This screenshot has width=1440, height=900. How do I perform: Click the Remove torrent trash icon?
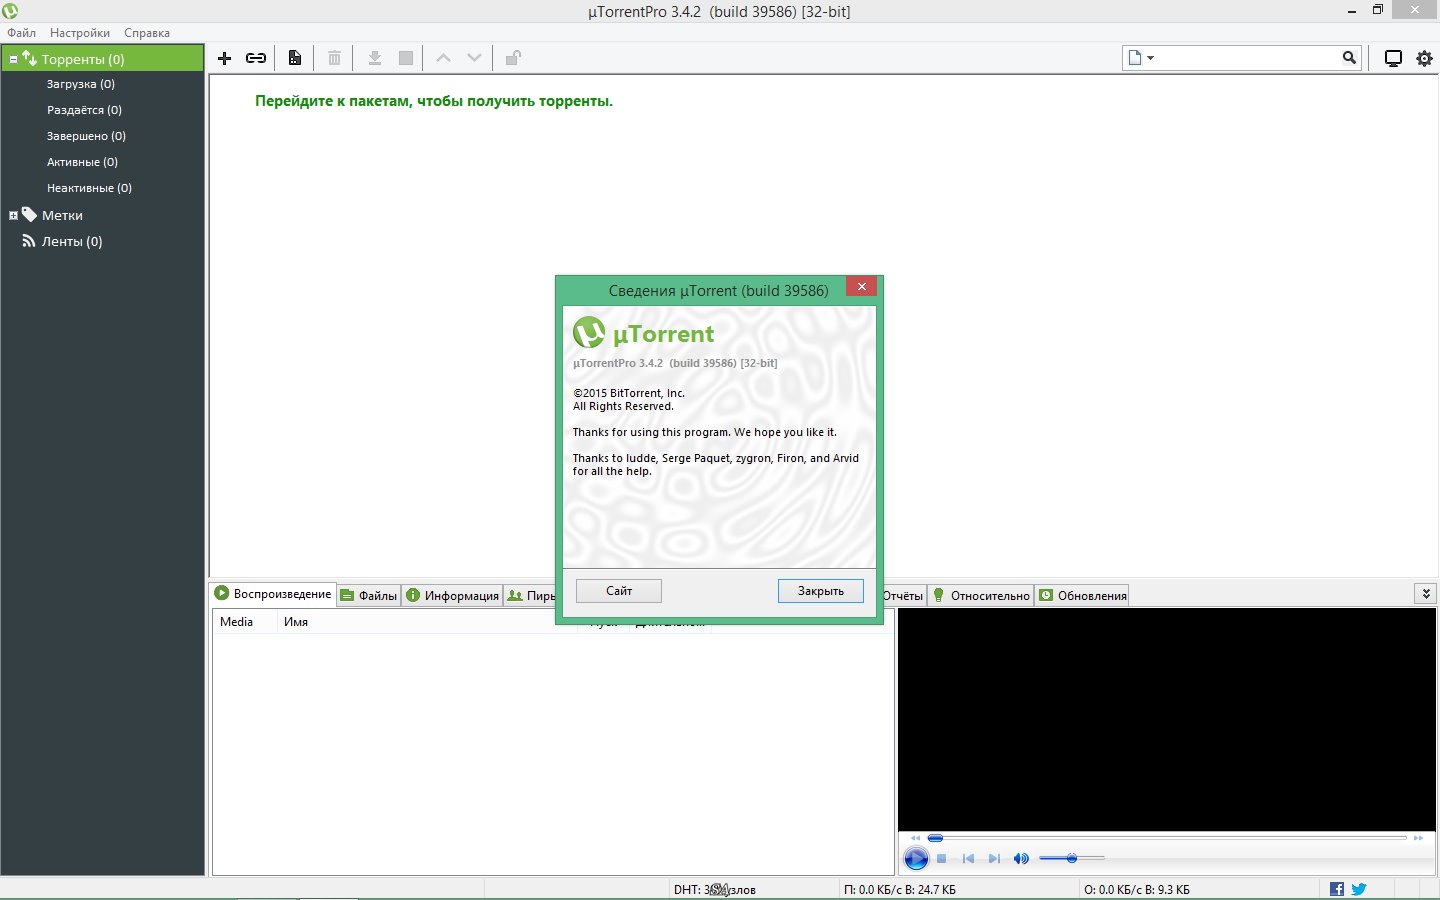334,58
